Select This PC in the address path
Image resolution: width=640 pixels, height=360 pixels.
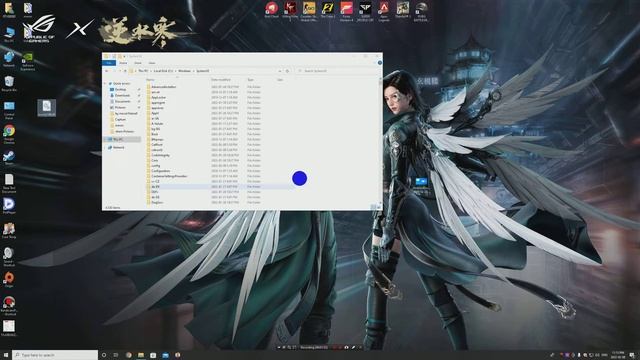[143, 71]
